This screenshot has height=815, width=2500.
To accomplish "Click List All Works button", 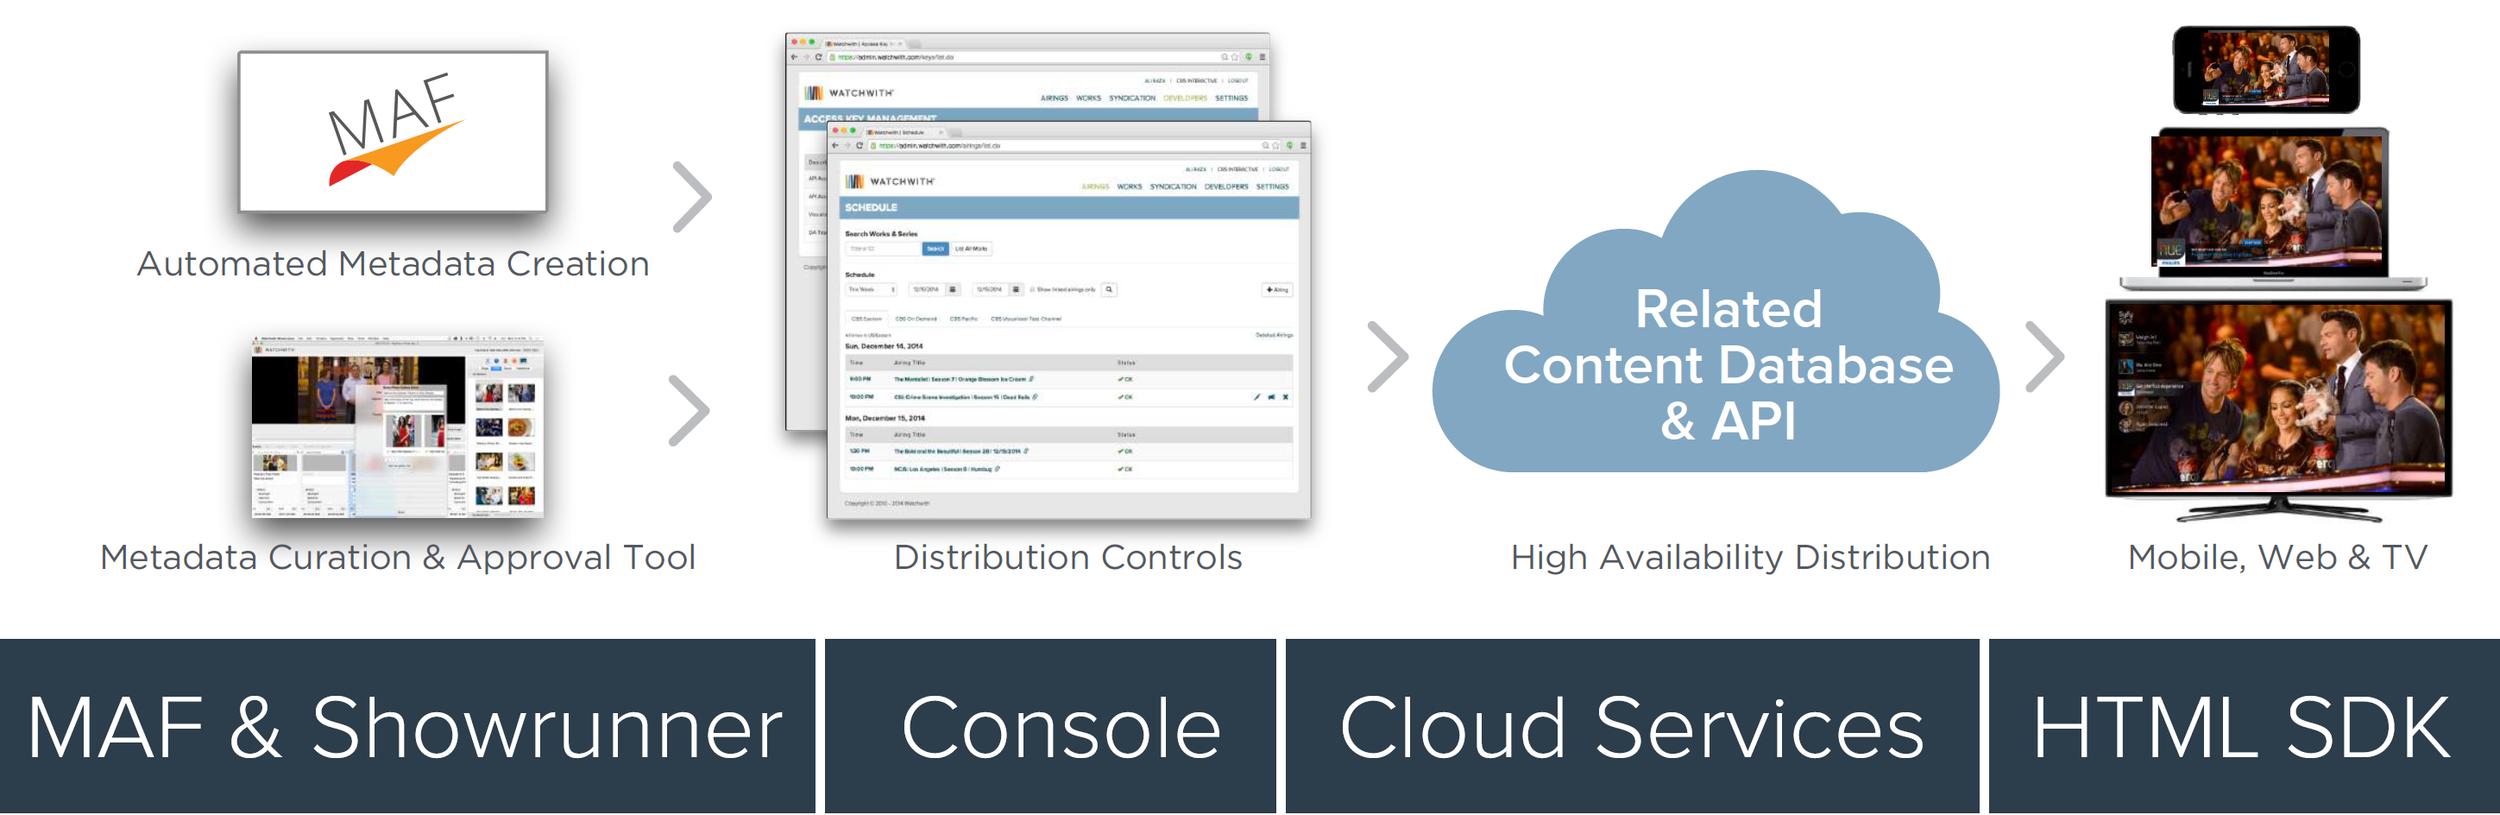I will point(971,249).
